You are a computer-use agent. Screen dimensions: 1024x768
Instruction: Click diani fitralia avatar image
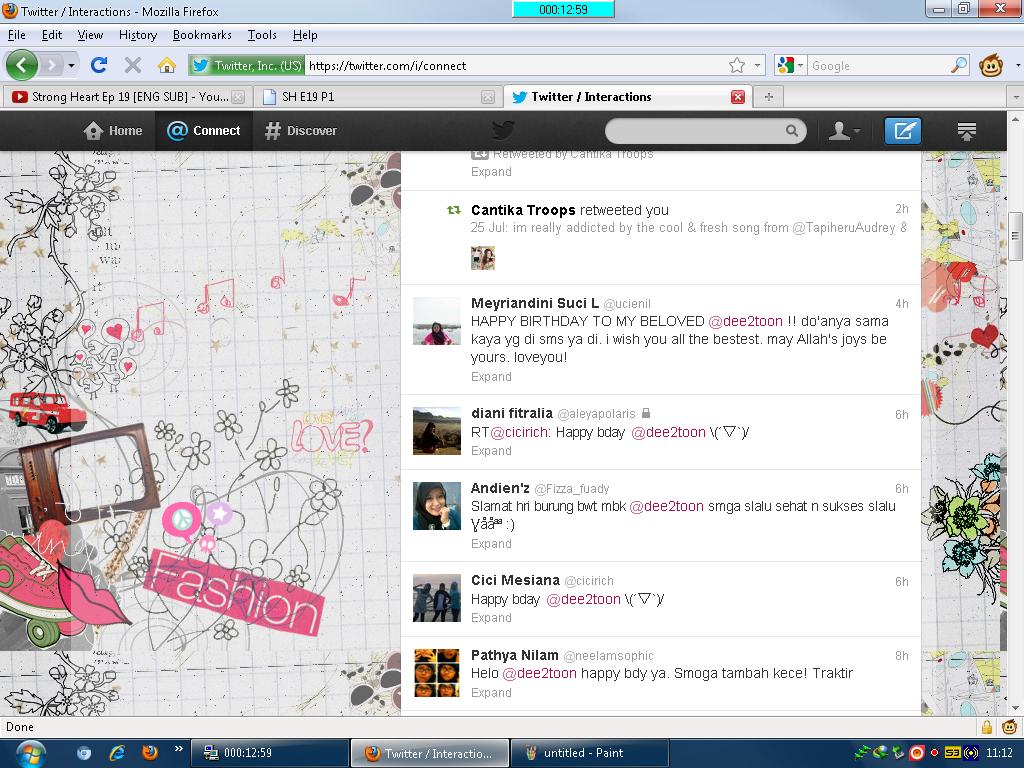pos(437,431)
